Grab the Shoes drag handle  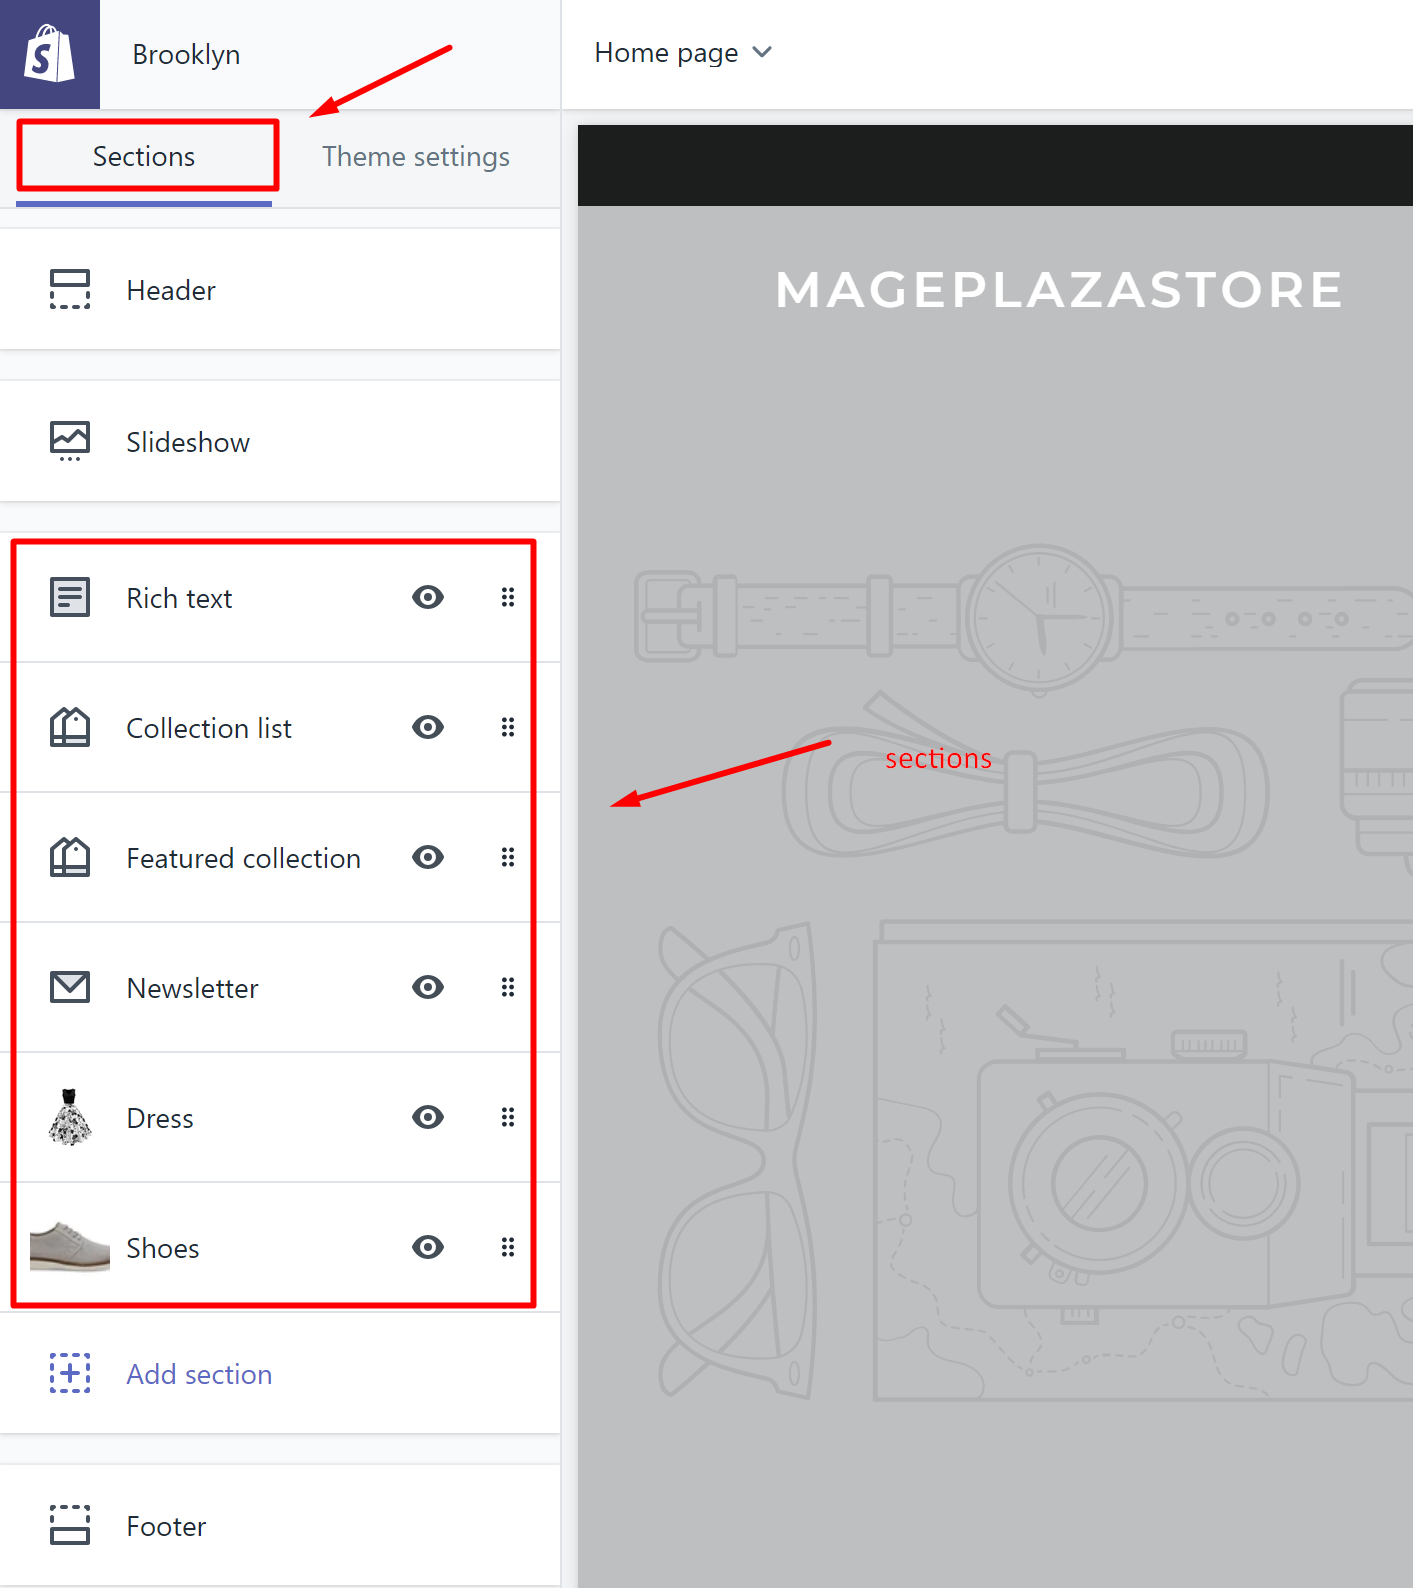(x=508, y=1247)
